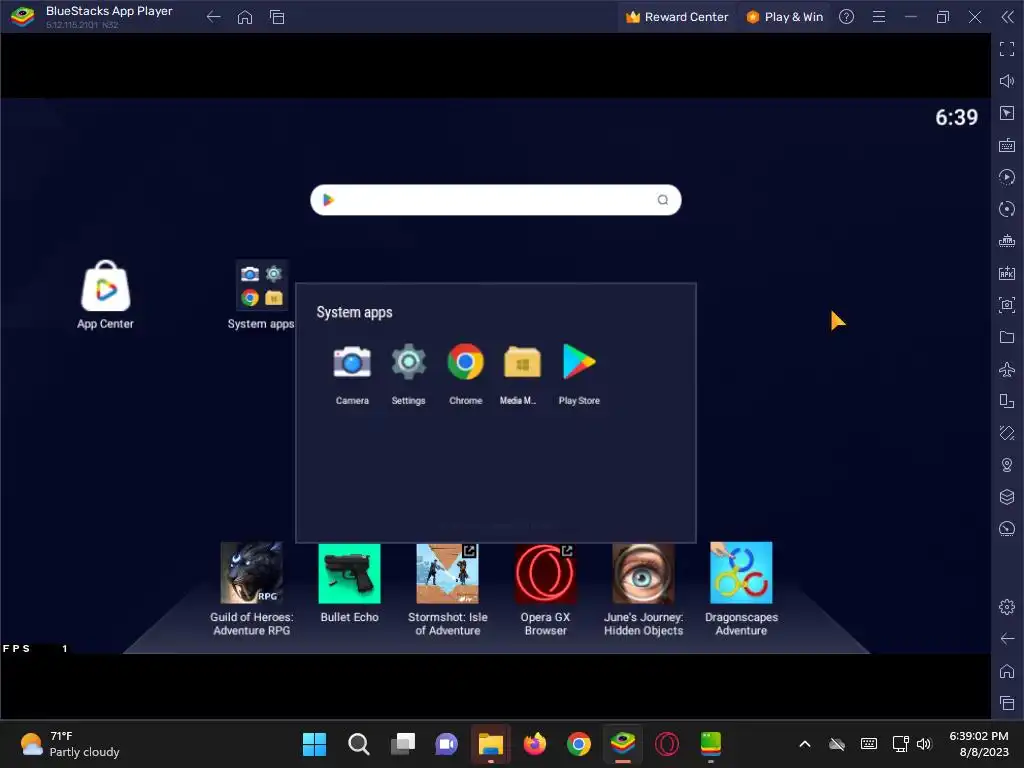Launch June's Journey: Hidden Objects
This screenshot has height=768, width=1024.
pyautogui.click(x=643, y=573)
